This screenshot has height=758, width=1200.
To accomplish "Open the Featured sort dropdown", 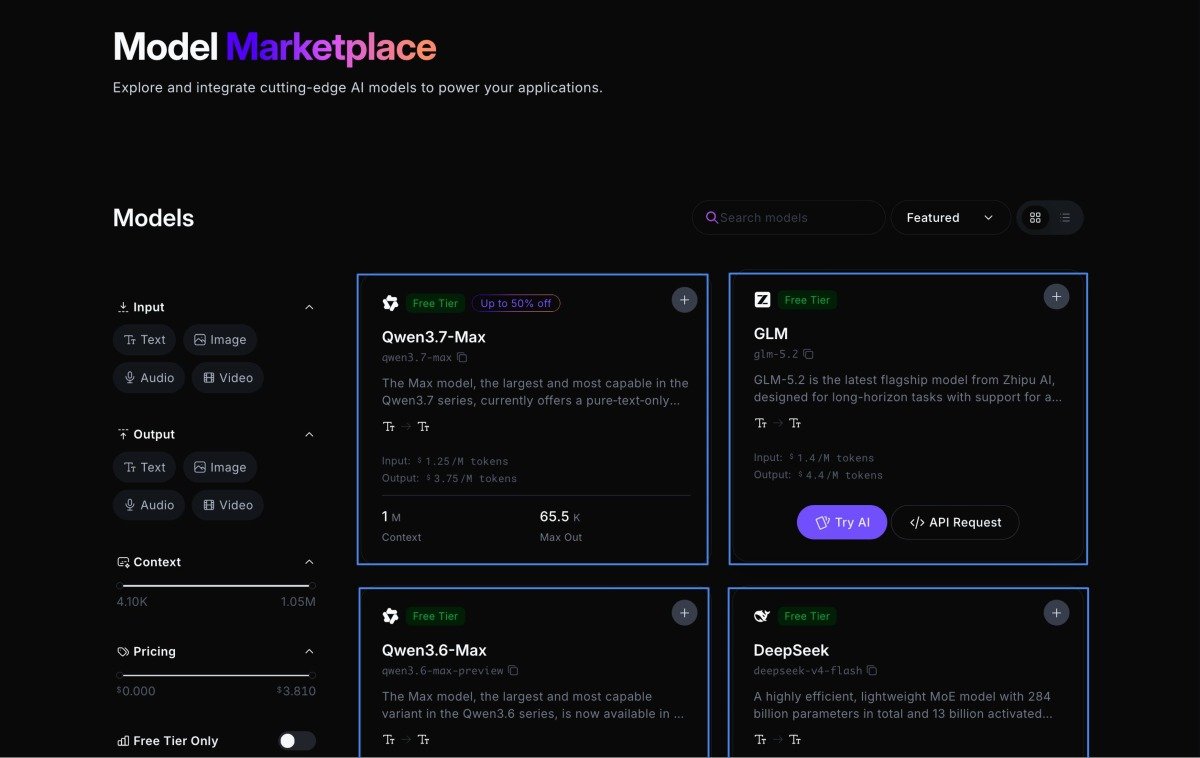I will 950,217.
